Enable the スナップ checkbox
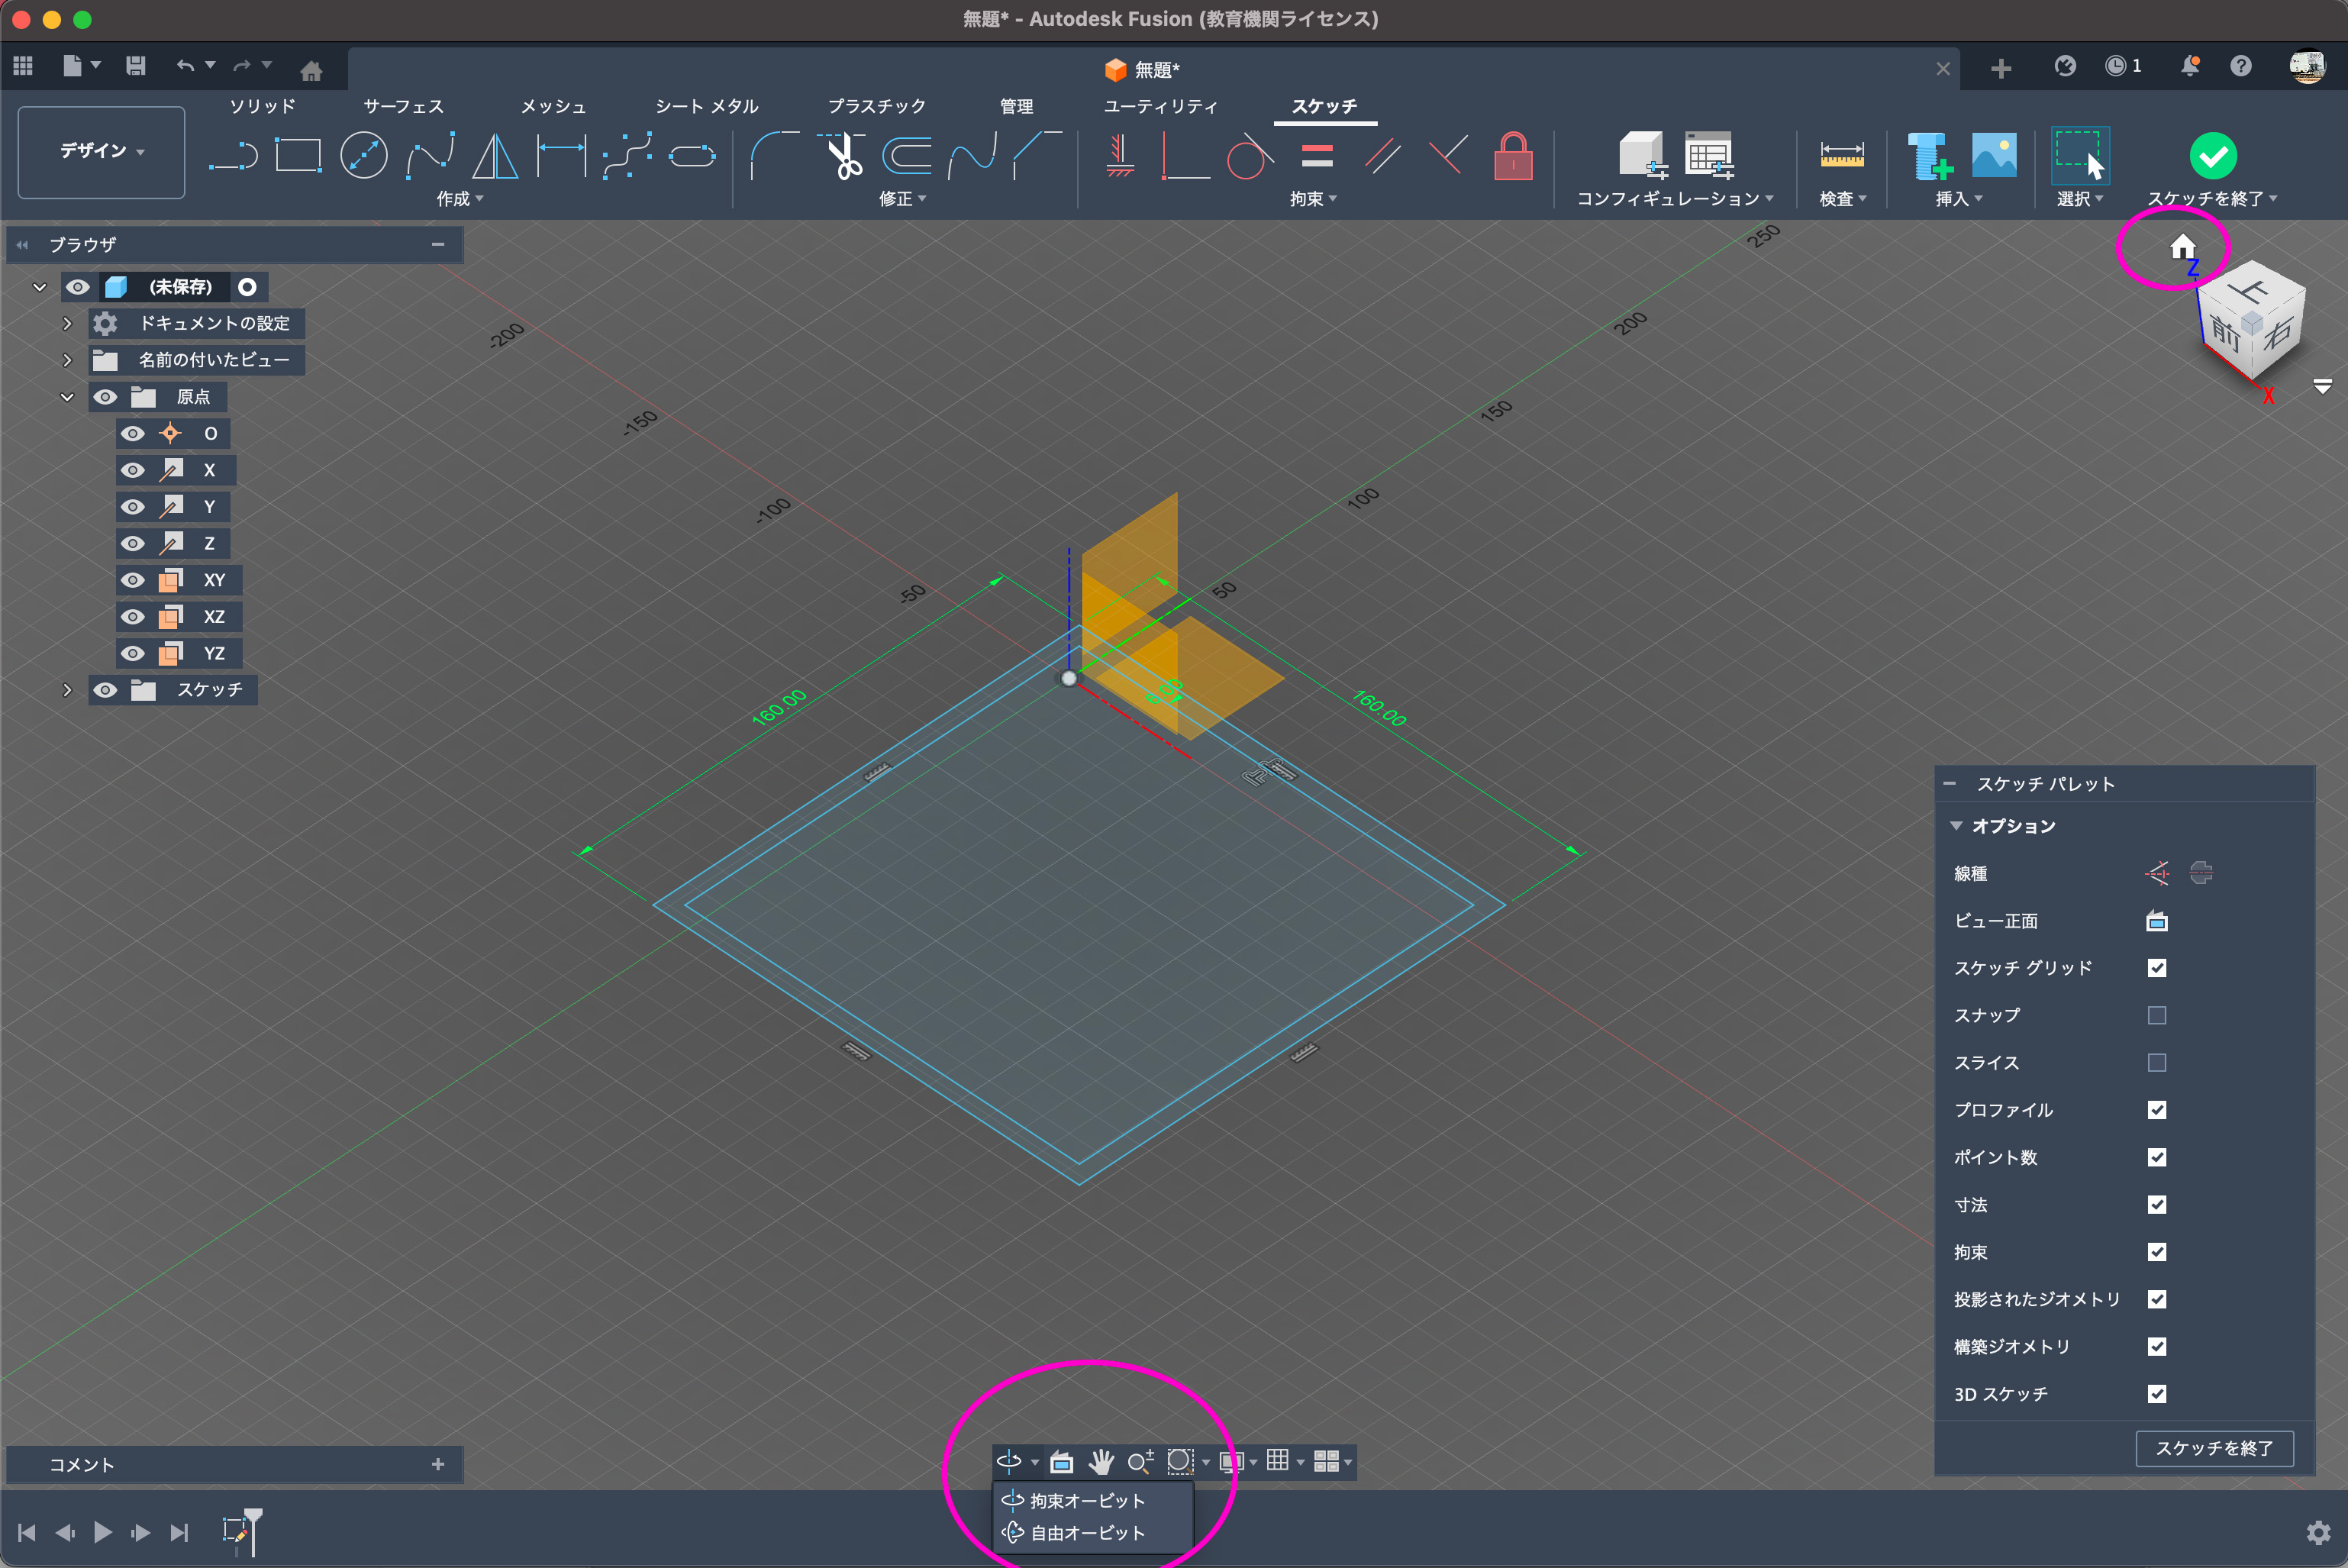Image resolution: width=2348 pixels, height=1568 pixels. click(x=2156, y=1015)
